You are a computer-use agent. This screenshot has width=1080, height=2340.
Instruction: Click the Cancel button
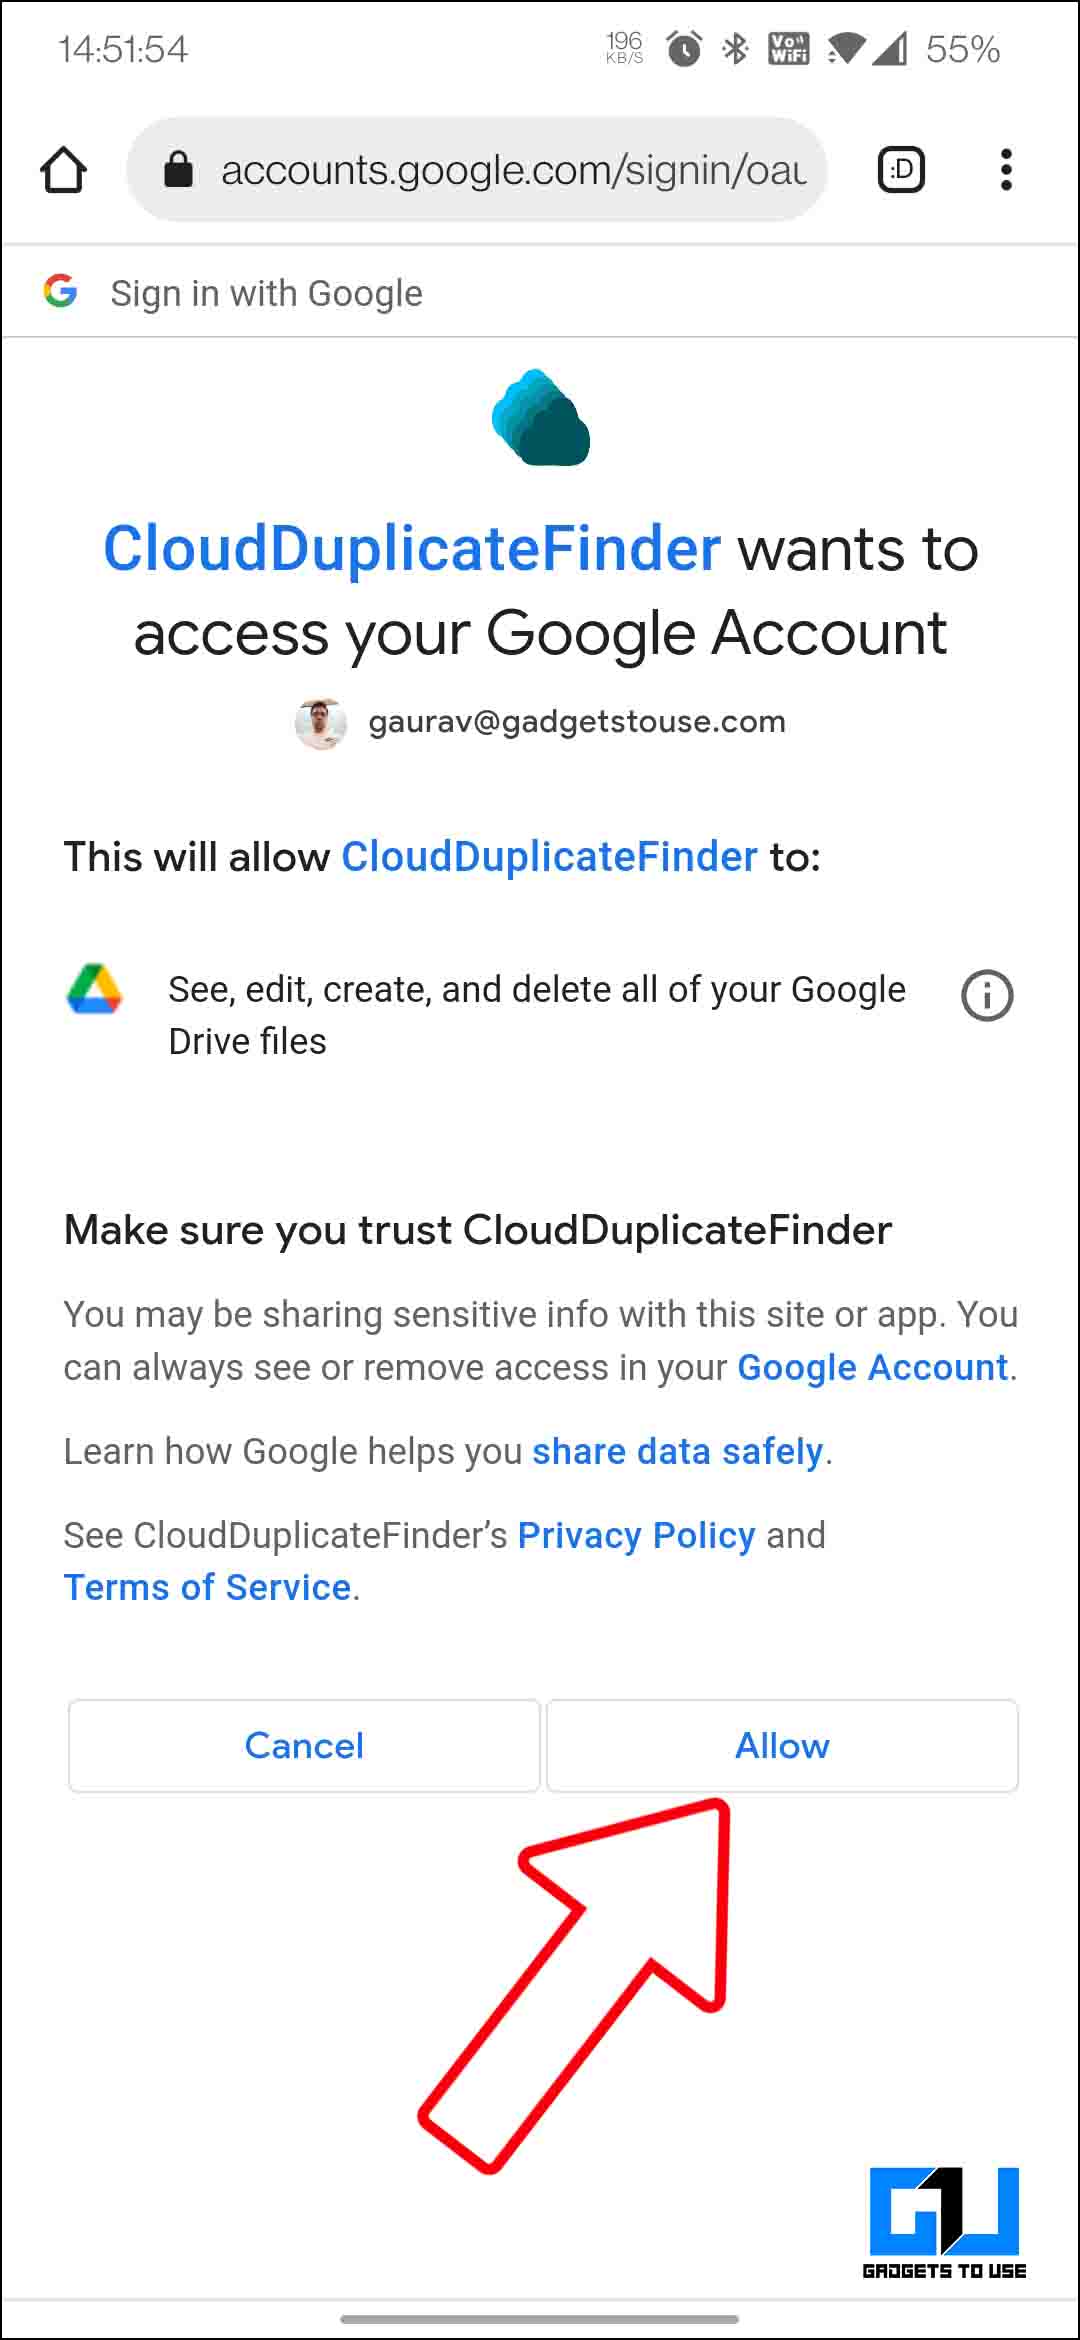304,1745
